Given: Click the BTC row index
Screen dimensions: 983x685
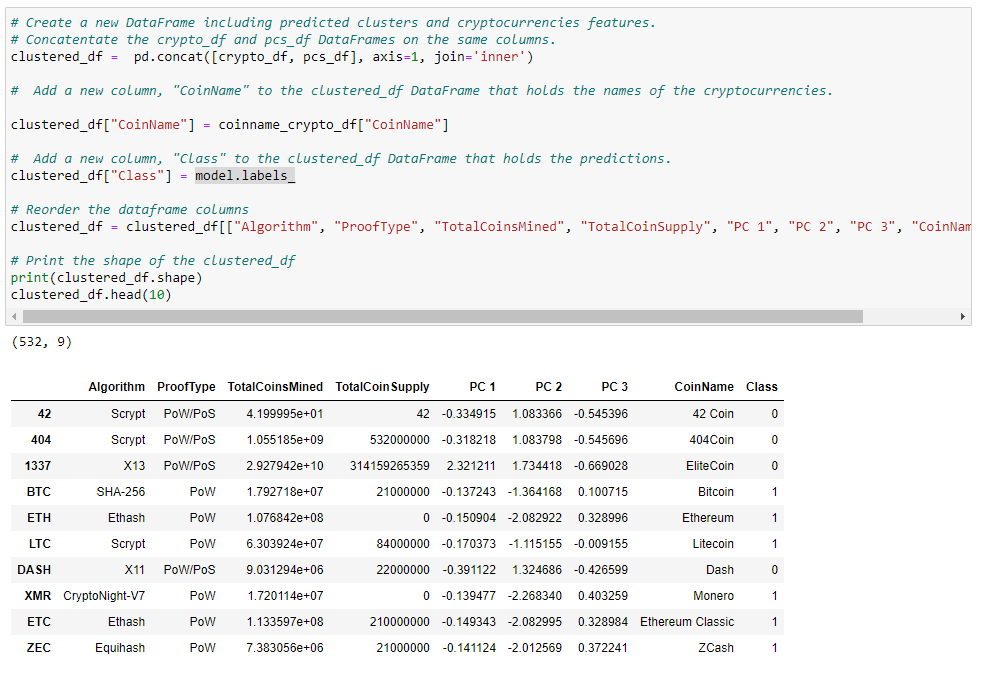Looking at the screenshot, I should pos(39,492).
